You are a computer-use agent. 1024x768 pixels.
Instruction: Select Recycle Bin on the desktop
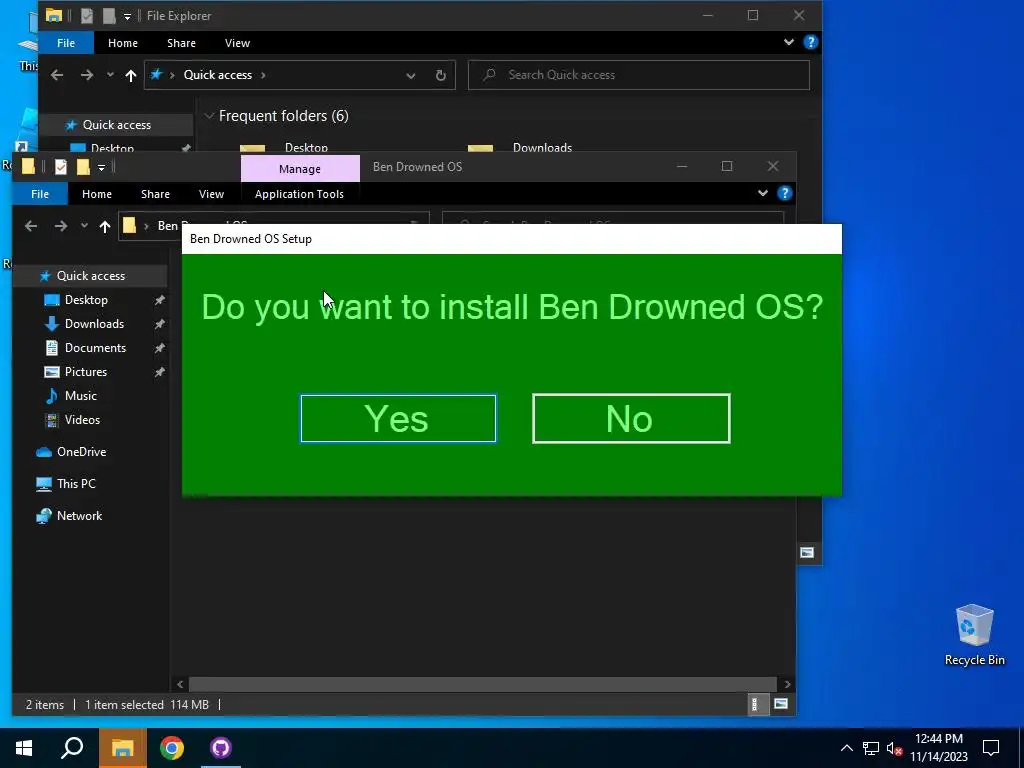(974, 635)
